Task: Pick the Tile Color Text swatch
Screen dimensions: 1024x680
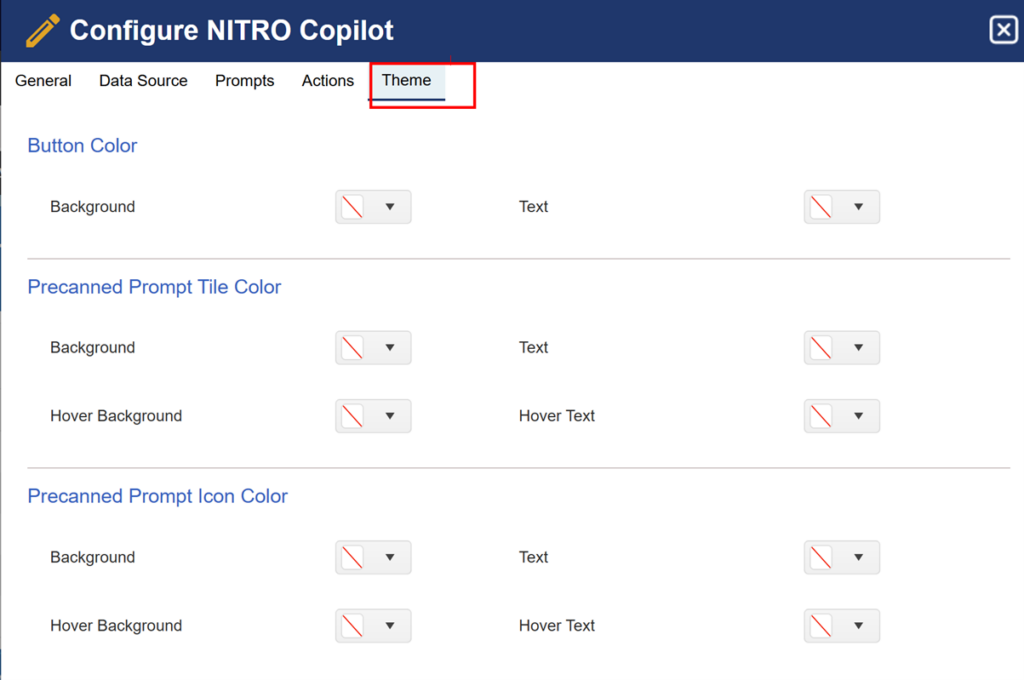Action: click(821, 348)
